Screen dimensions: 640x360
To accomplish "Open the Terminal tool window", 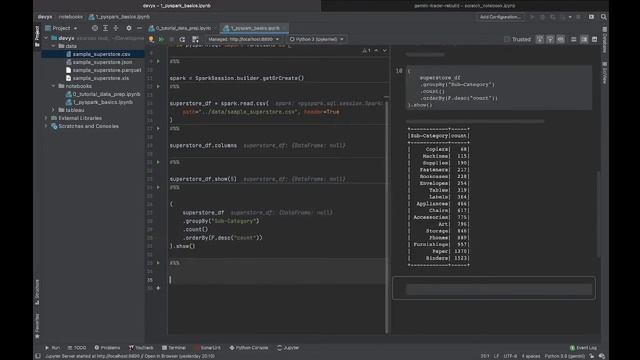I will [x=173, y=348].
